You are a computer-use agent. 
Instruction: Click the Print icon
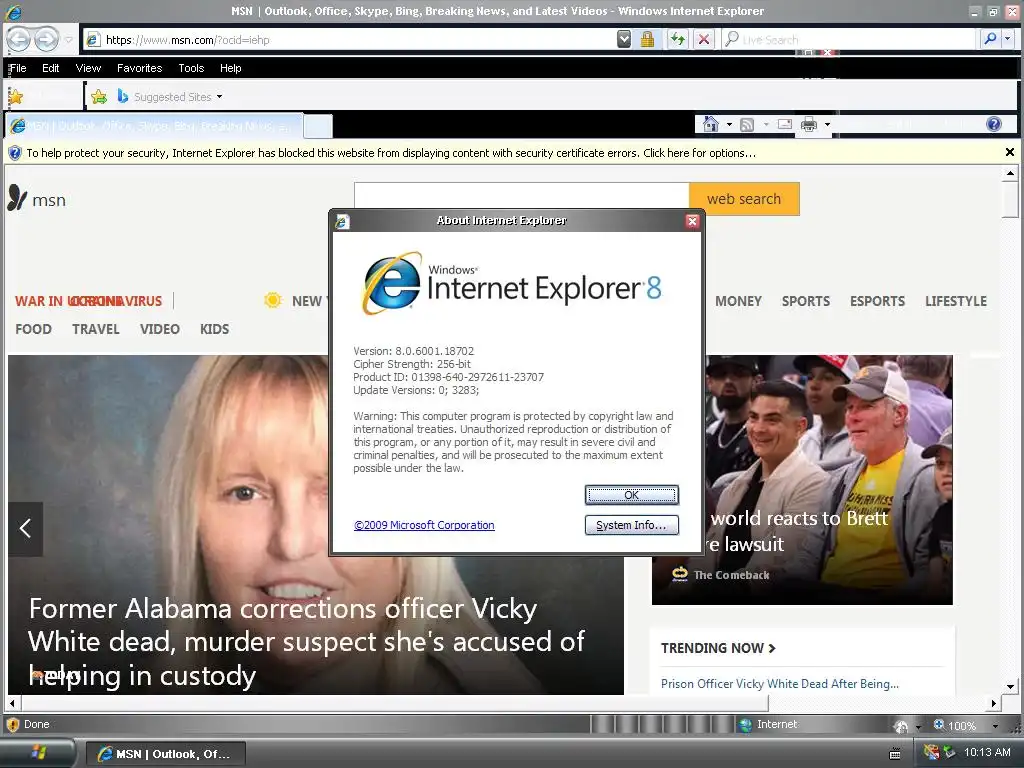pos(809,124)
